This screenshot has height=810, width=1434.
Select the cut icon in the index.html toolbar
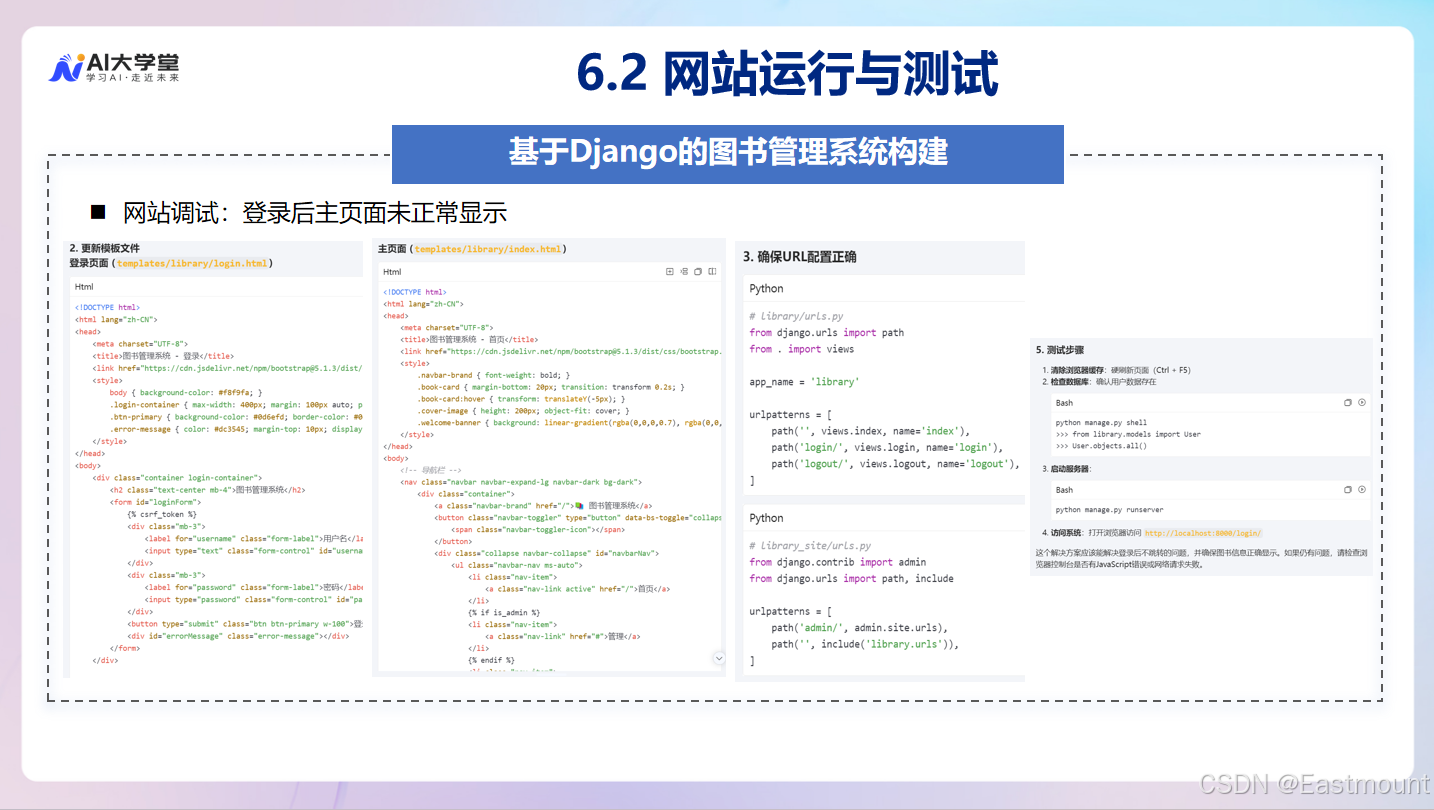pos(683,271)
